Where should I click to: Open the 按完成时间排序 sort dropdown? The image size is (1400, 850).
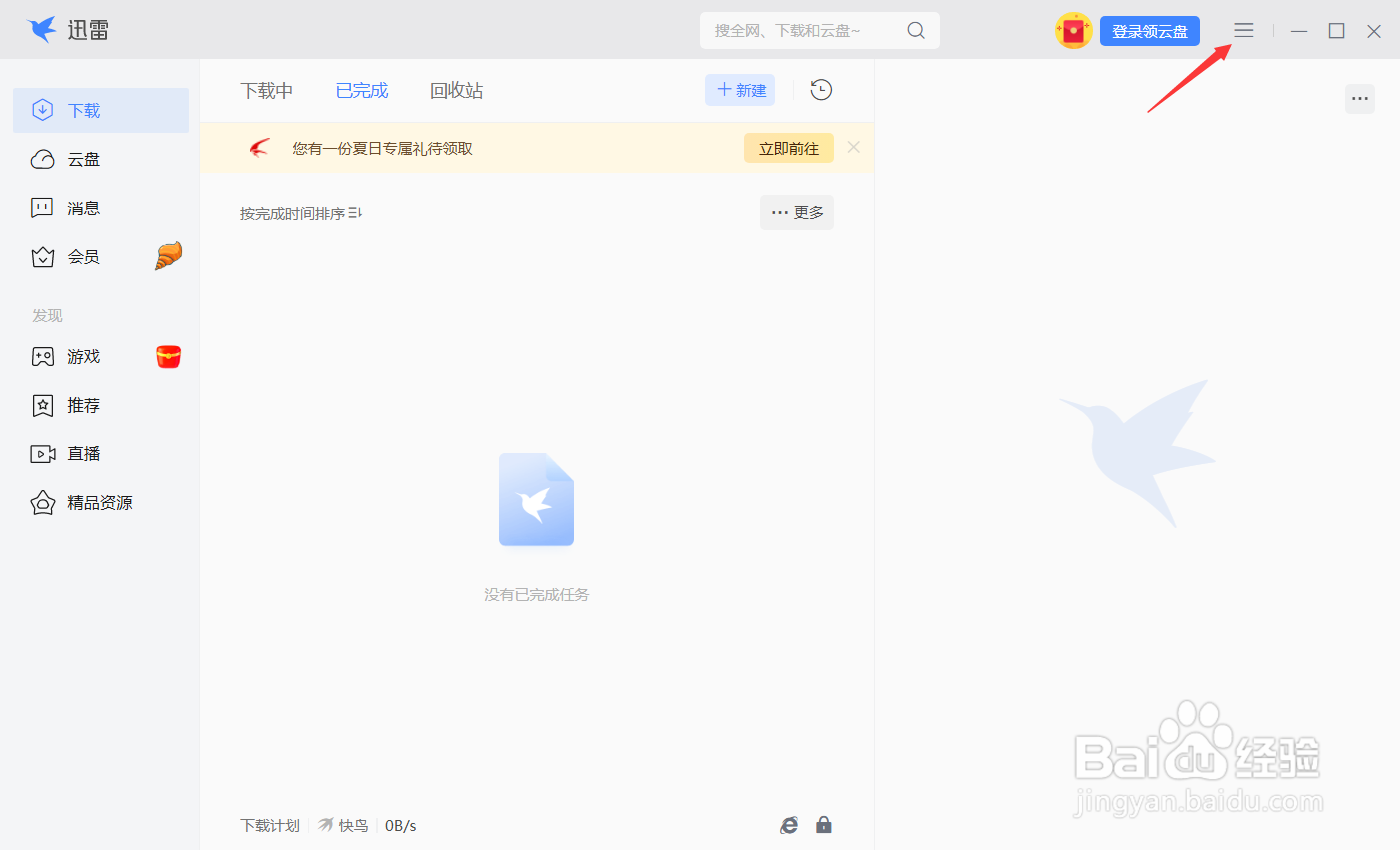[301, 213]
